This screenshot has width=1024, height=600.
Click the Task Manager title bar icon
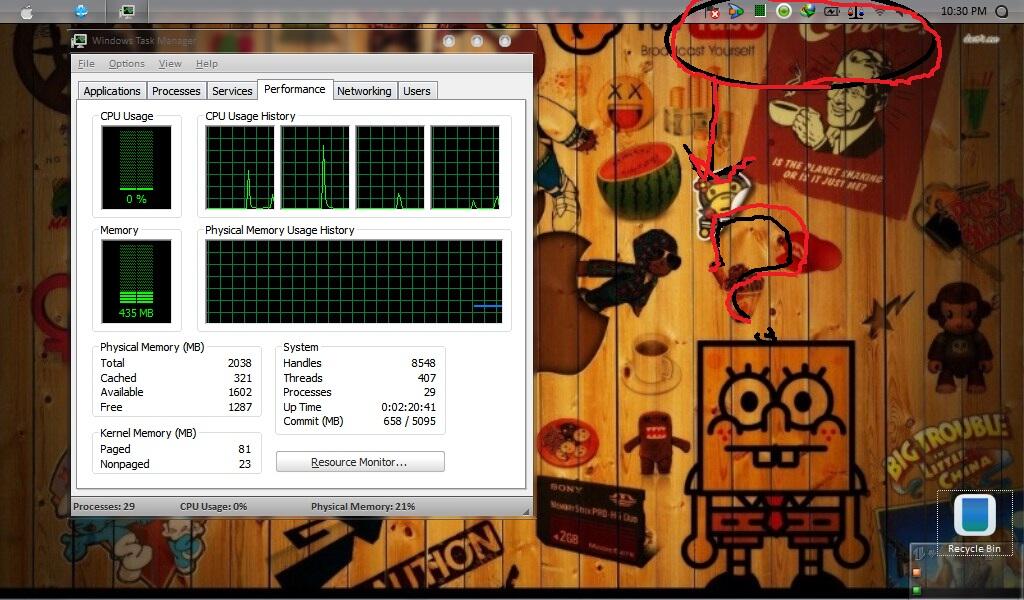80,40
